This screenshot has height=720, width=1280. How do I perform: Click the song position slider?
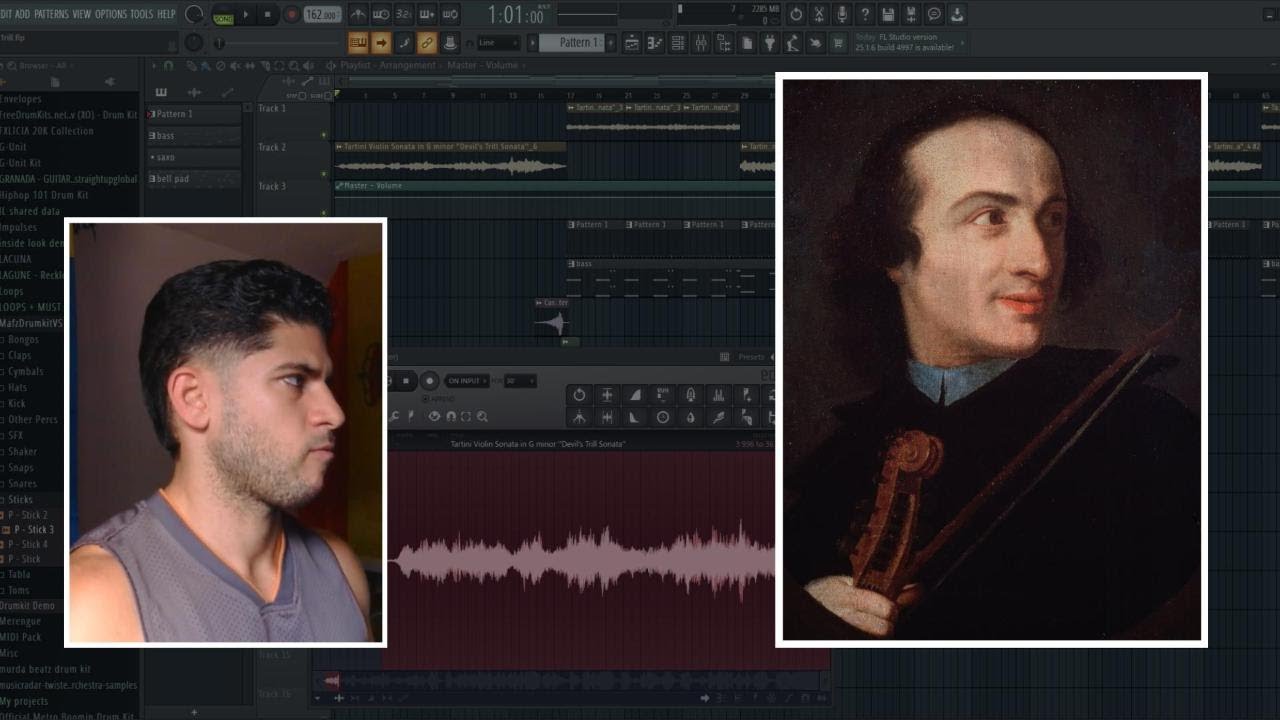pyautogui.click(x=278, y=43)
